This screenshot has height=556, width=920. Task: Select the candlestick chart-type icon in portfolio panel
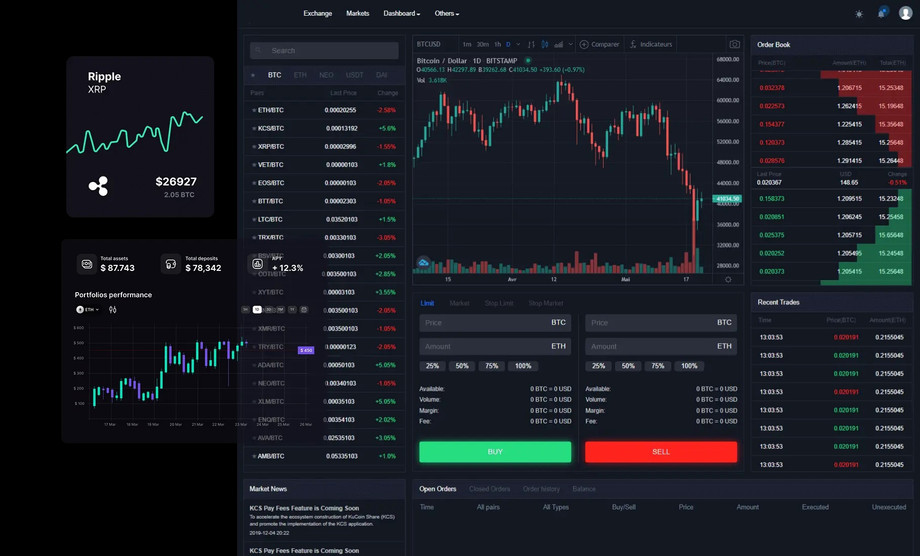113,310
